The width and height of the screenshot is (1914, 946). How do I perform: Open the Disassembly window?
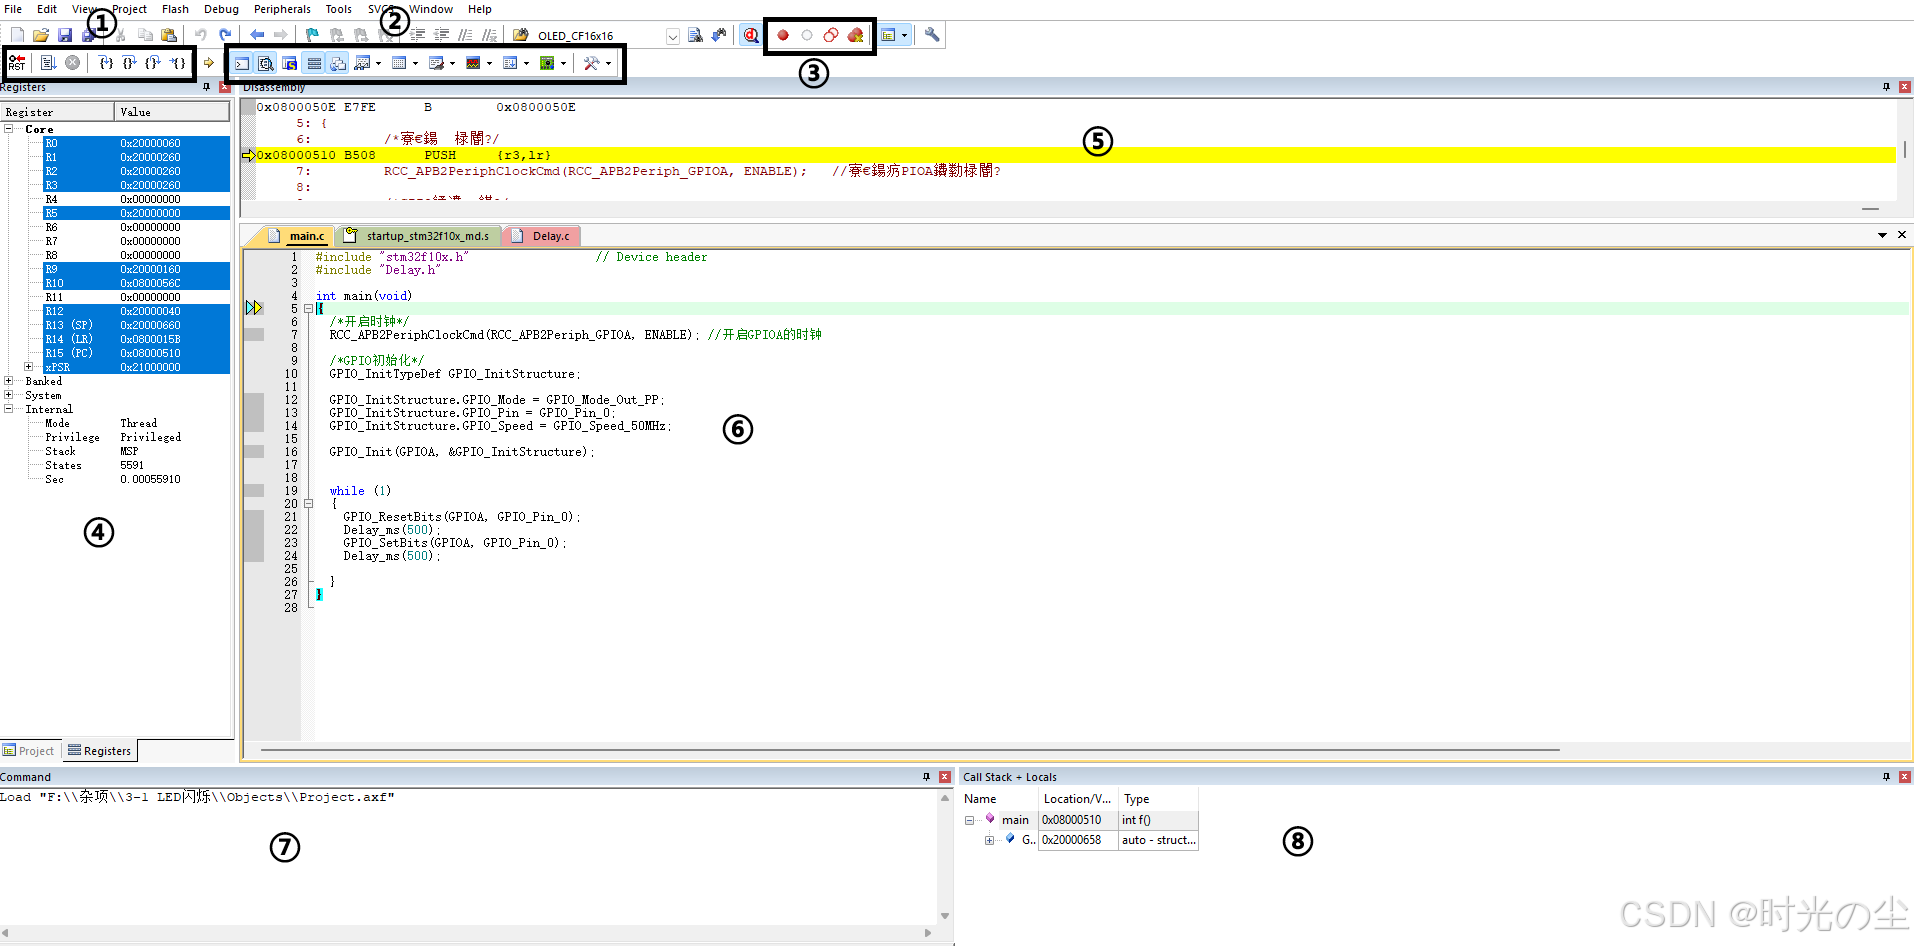click(x=264, y=62)
